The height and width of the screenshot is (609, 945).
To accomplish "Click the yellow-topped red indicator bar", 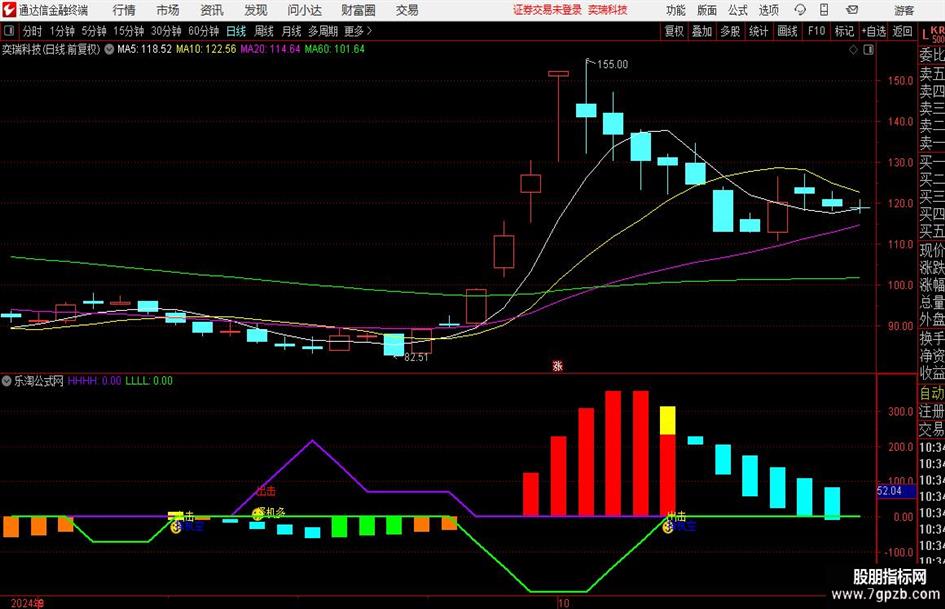I will click(668, 461).
